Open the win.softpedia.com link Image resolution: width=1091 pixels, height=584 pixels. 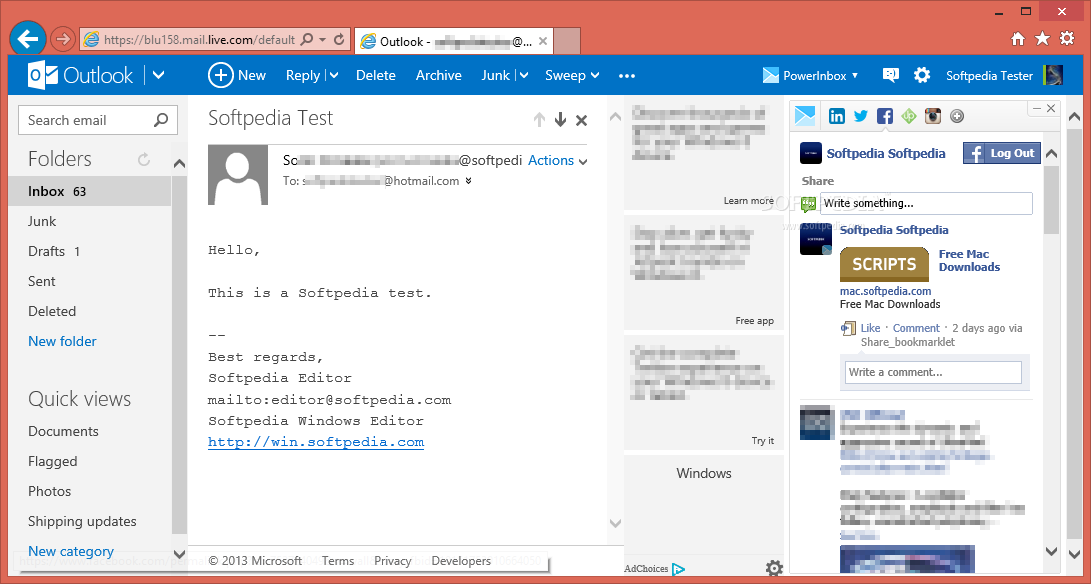coord(316,442)
